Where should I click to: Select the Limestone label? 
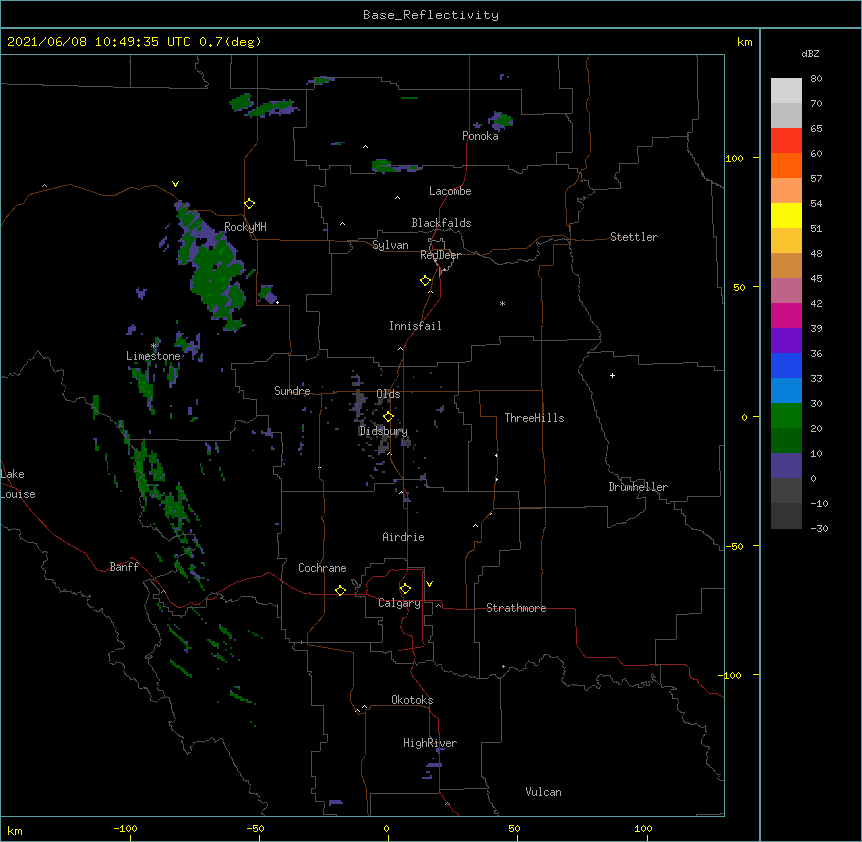(153, 356)
